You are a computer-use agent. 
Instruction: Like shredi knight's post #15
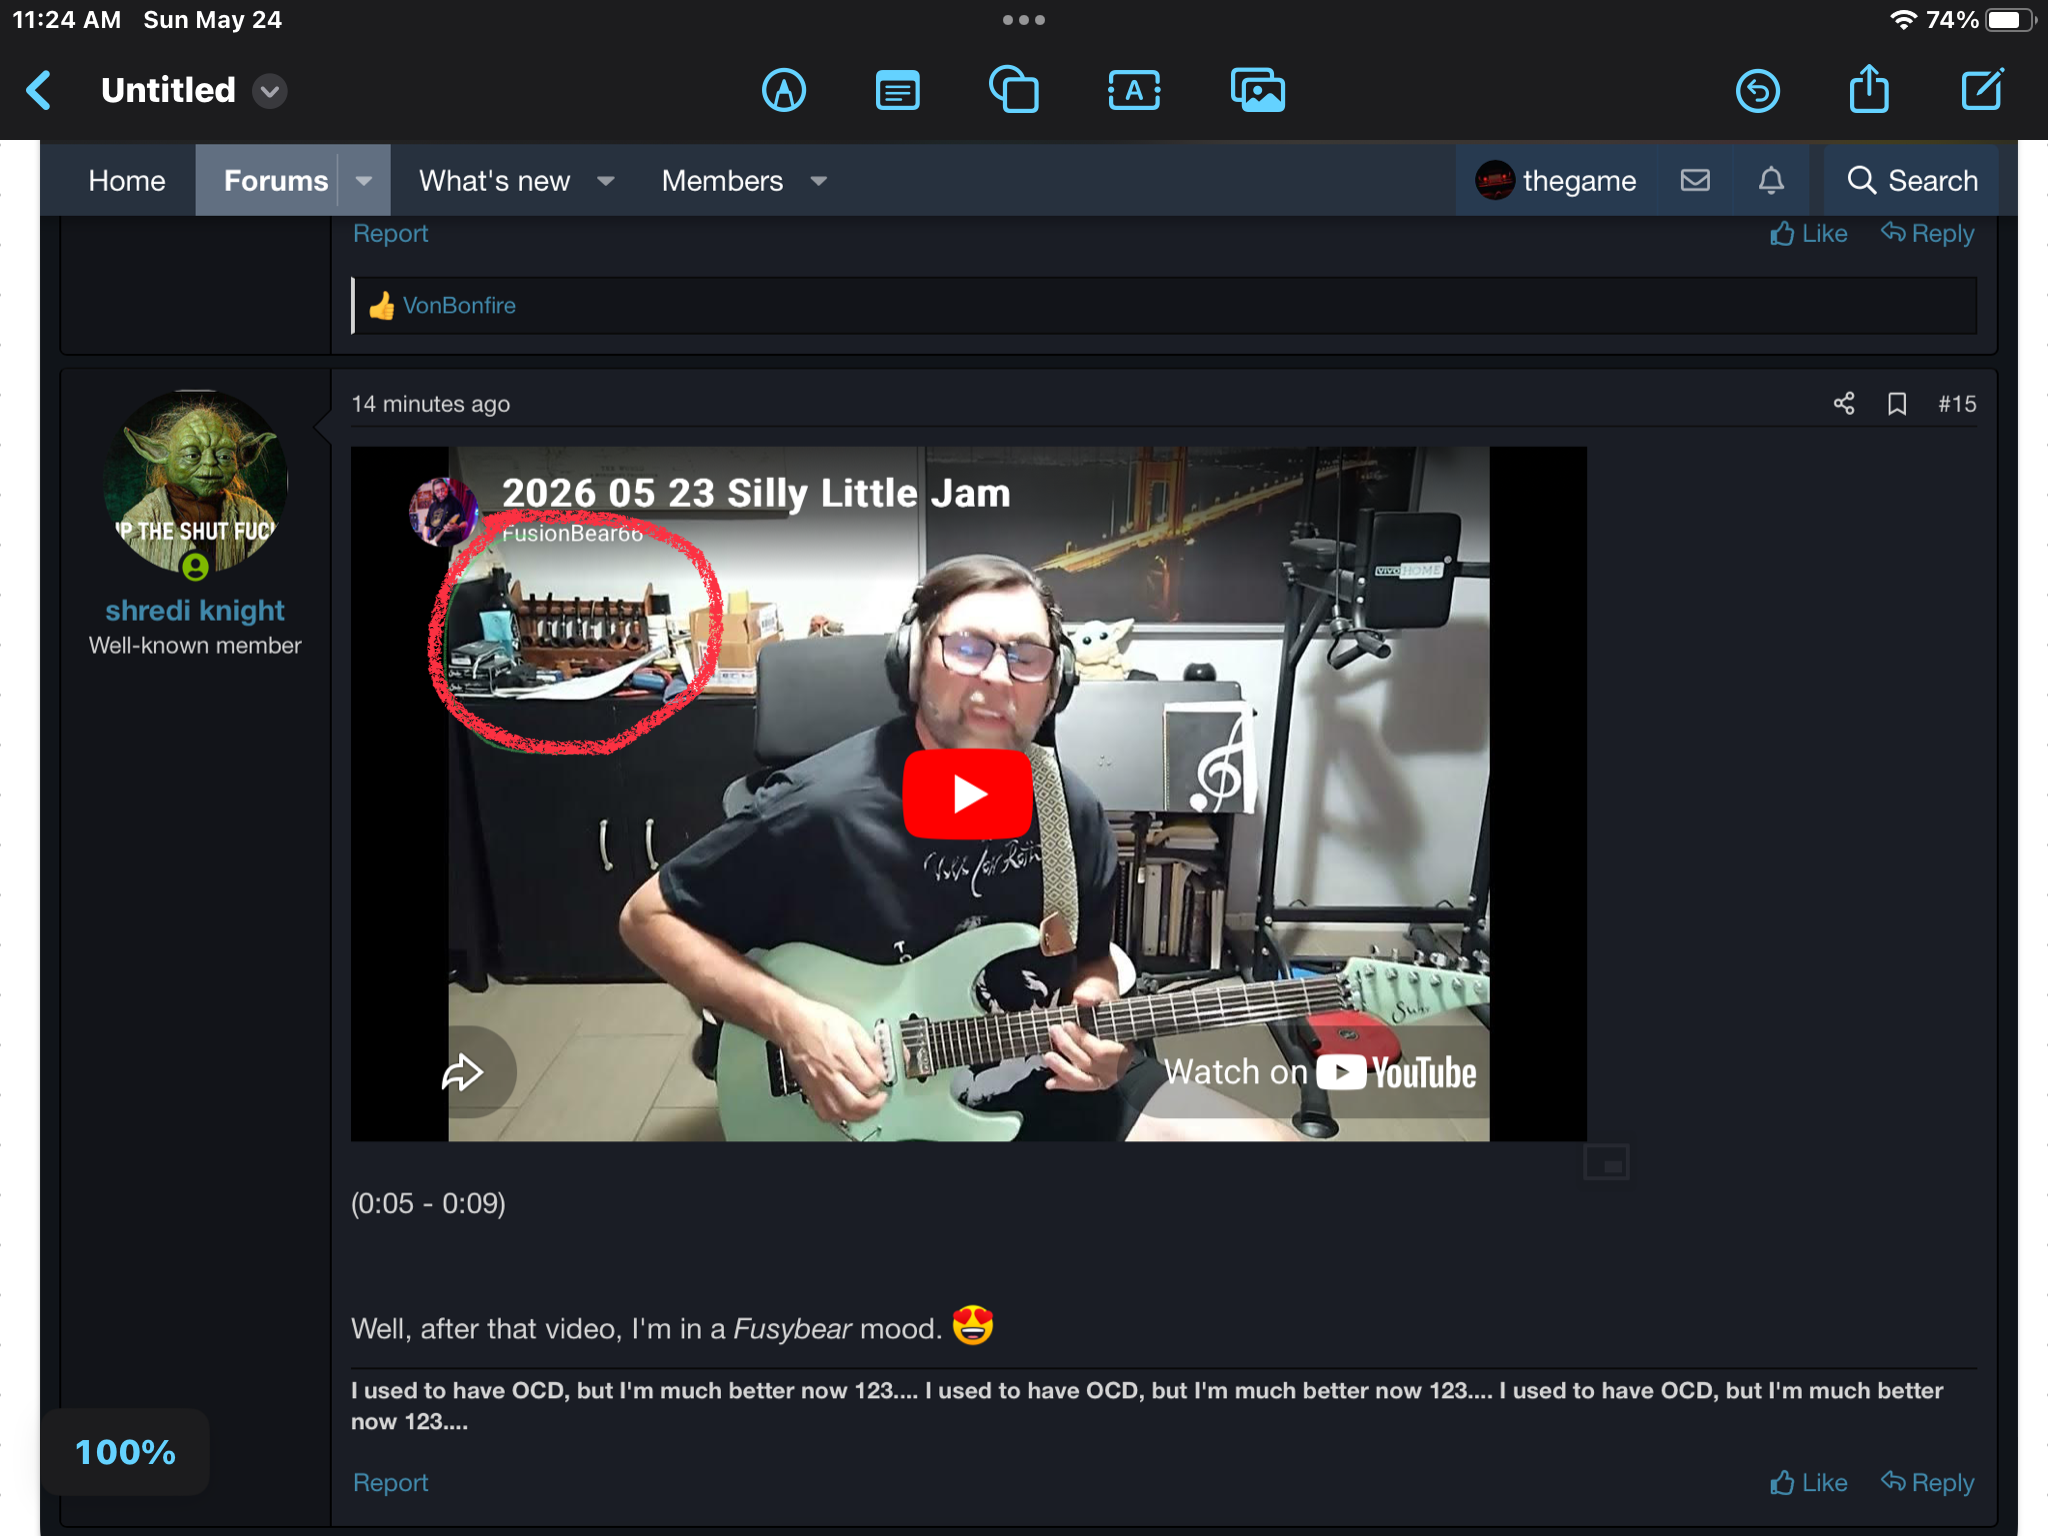click(x=1808, y=1482)
